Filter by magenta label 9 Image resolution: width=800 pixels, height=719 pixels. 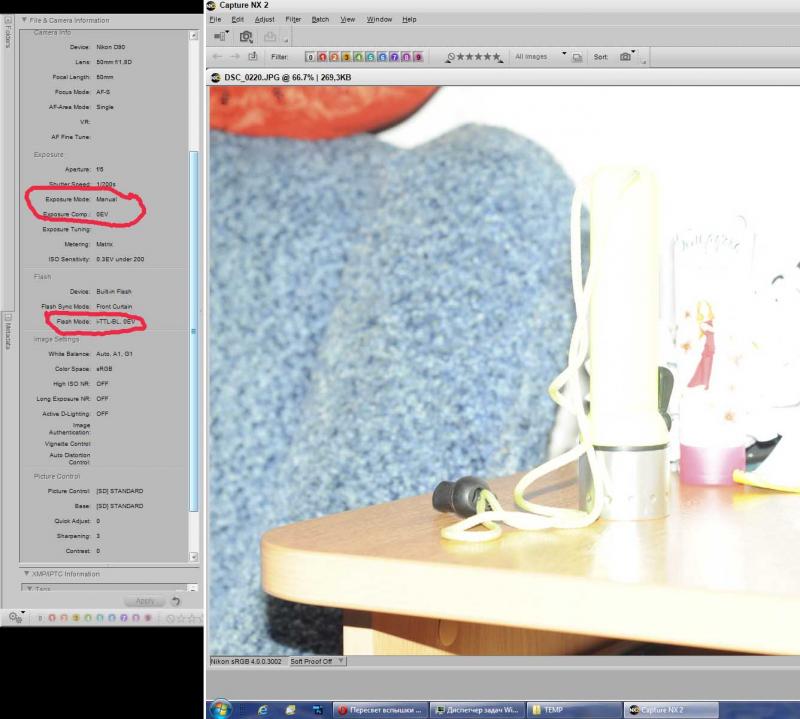418,57
